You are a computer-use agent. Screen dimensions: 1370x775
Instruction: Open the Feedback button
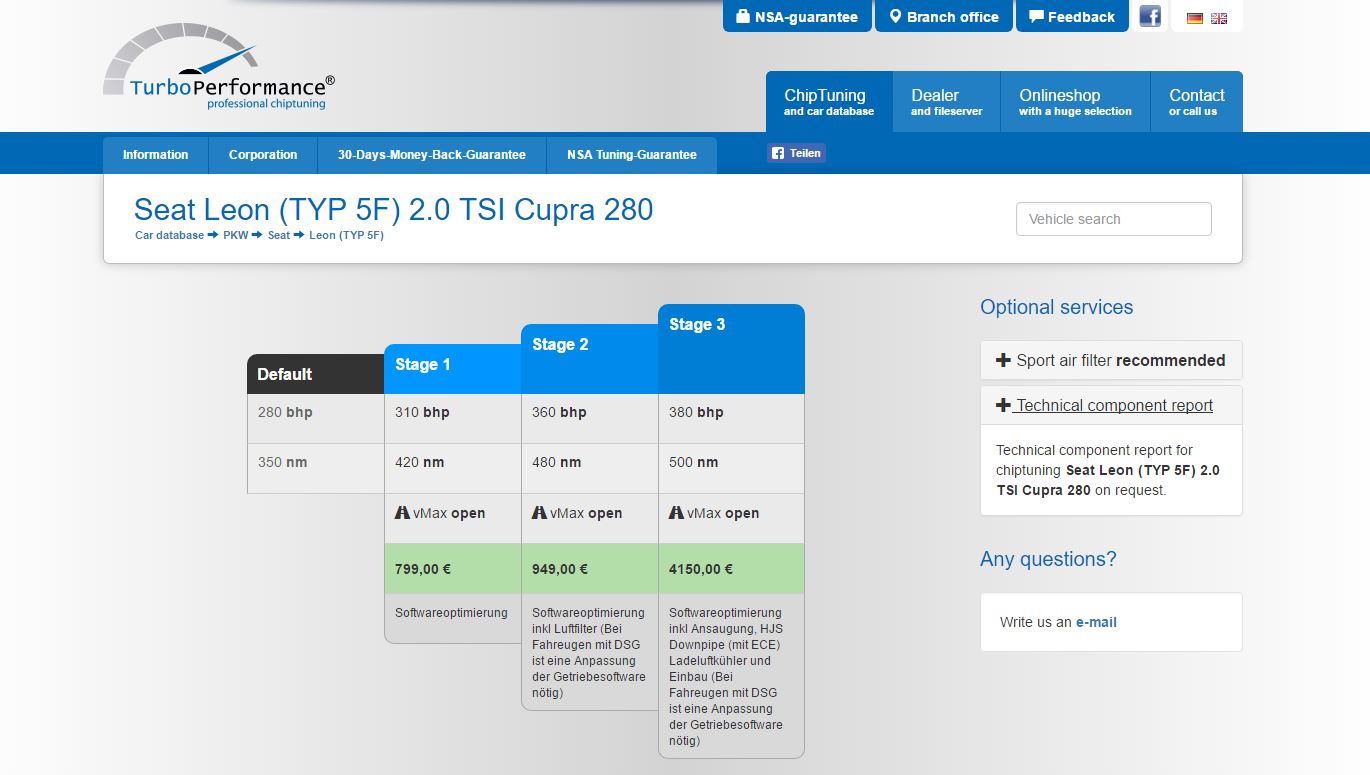pos(1072,16)
